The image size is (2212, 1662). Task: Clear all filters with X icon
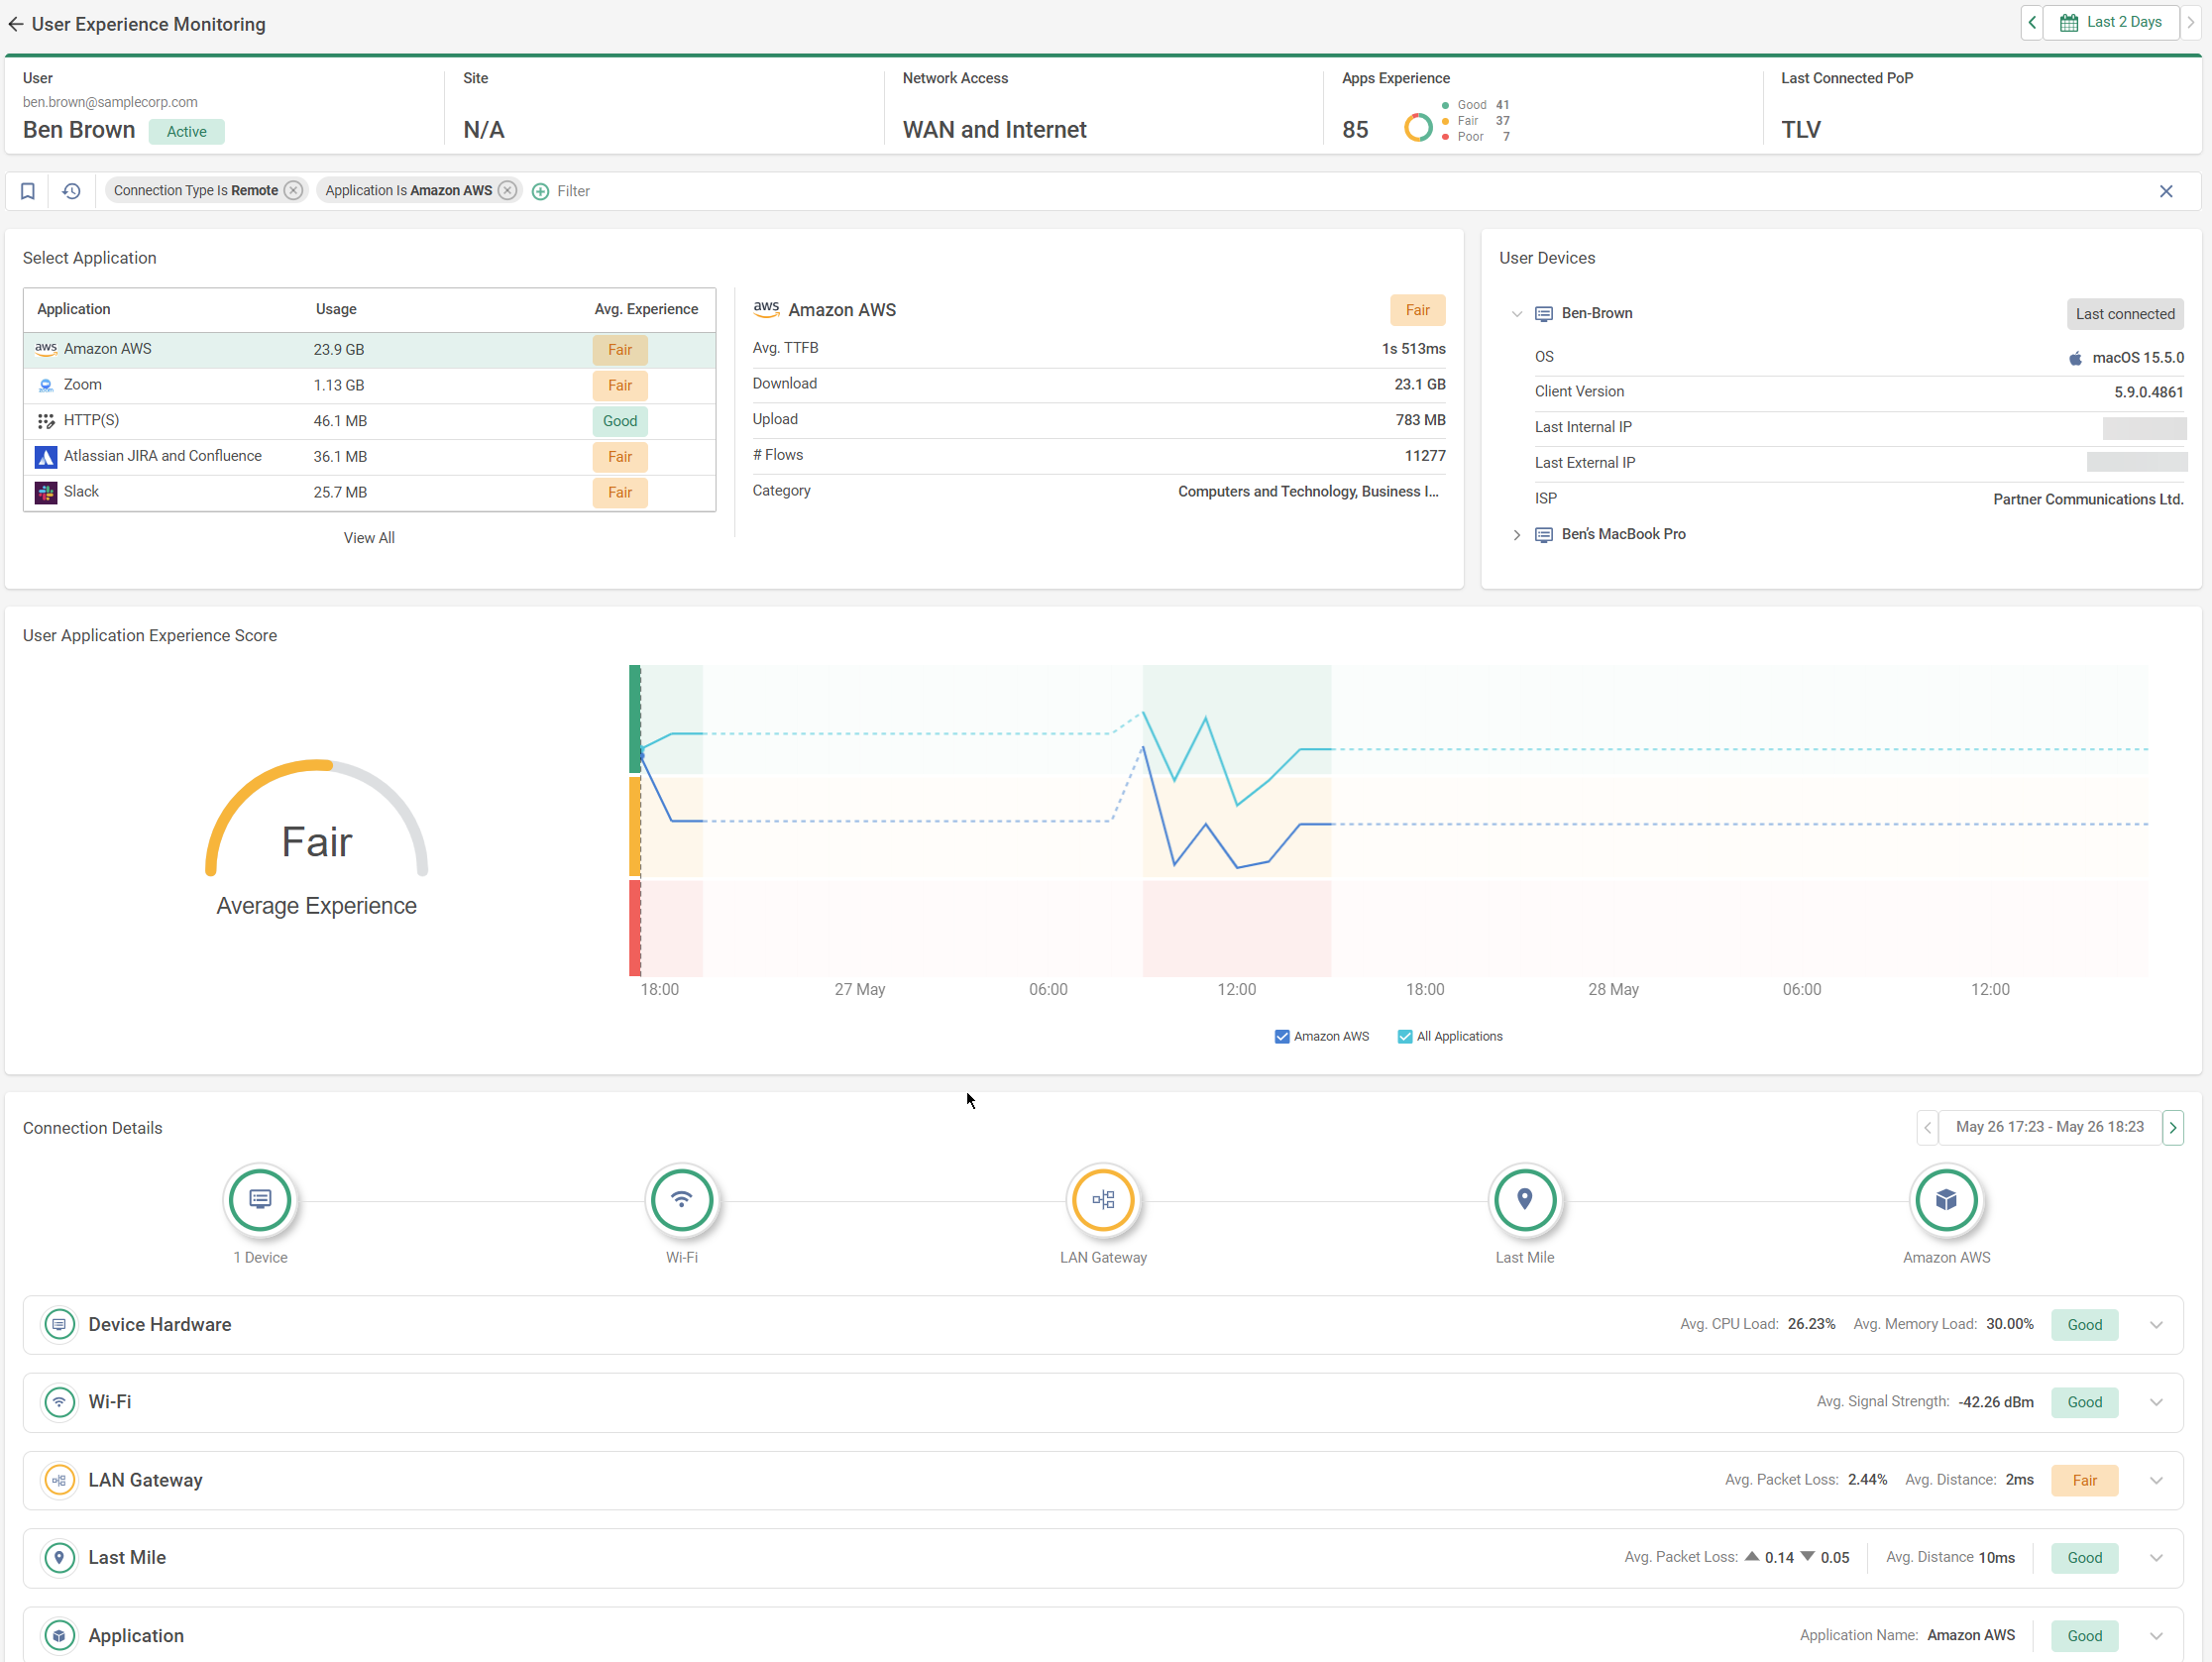click(2166, 191)
